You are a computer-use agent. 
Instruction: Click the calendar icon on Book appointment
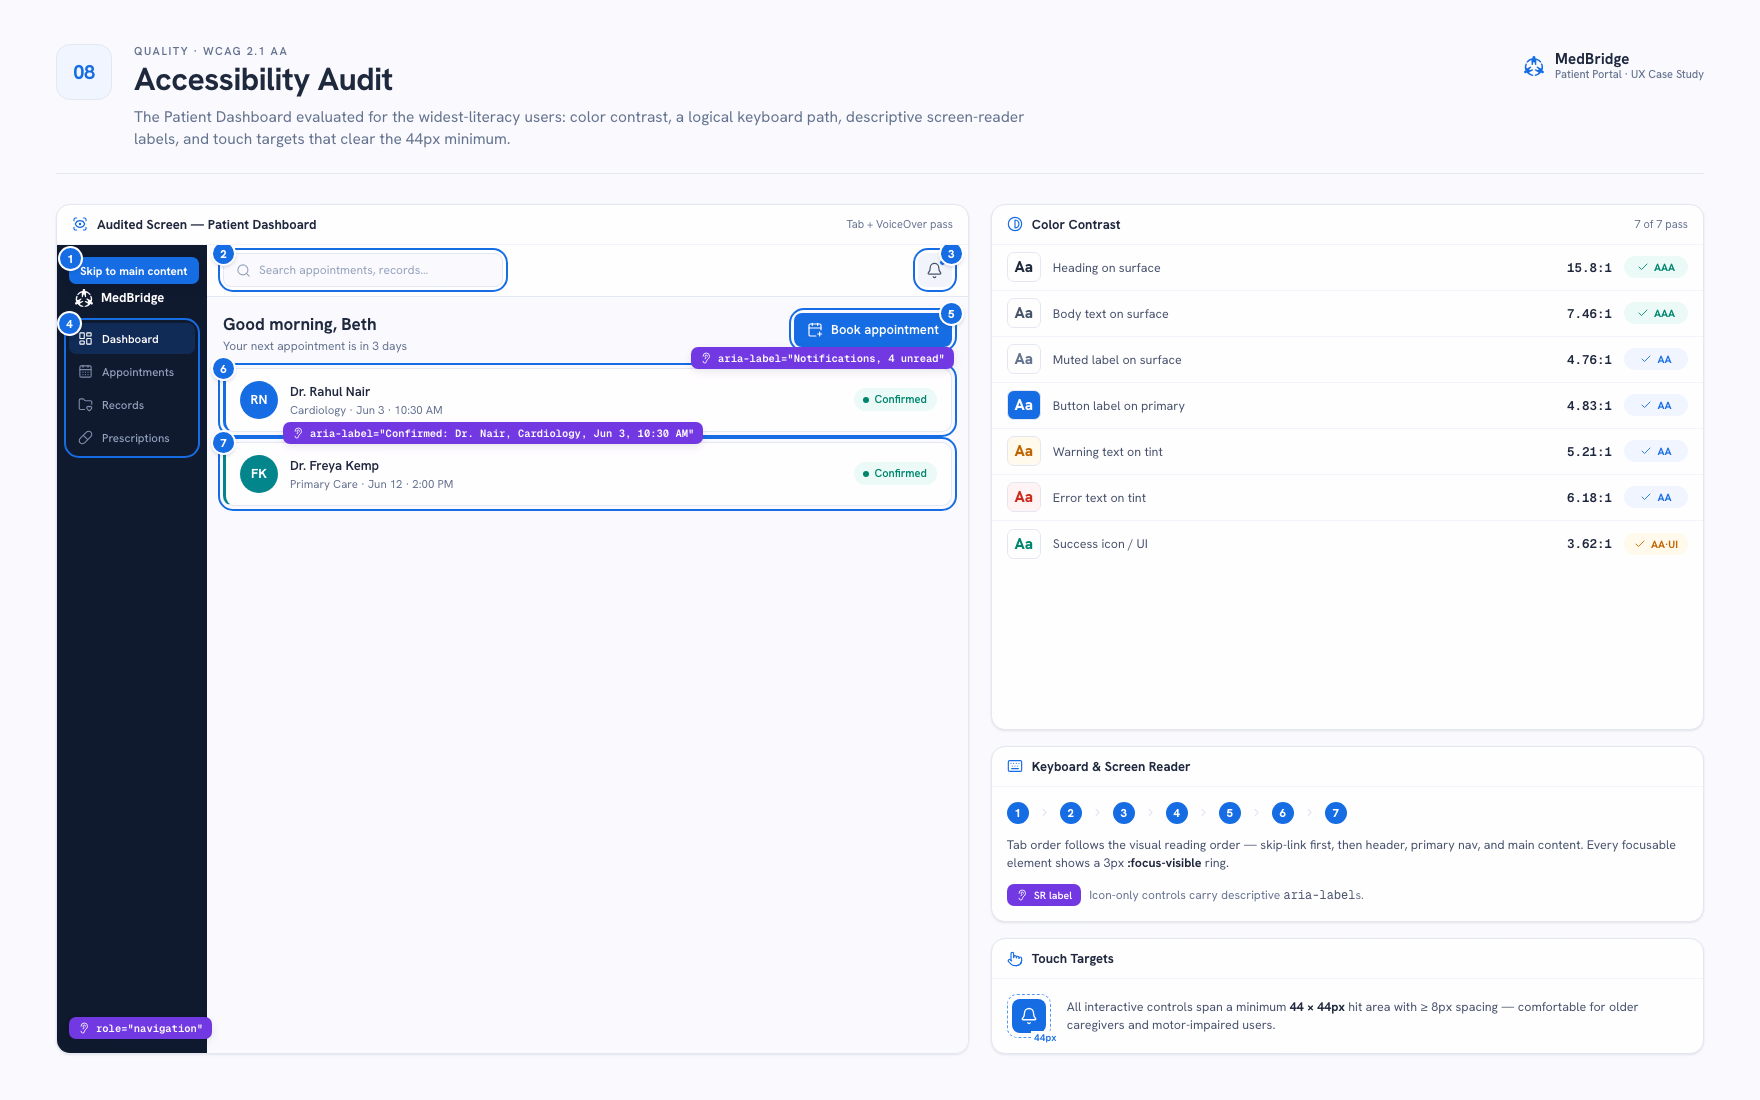[815, 330]
